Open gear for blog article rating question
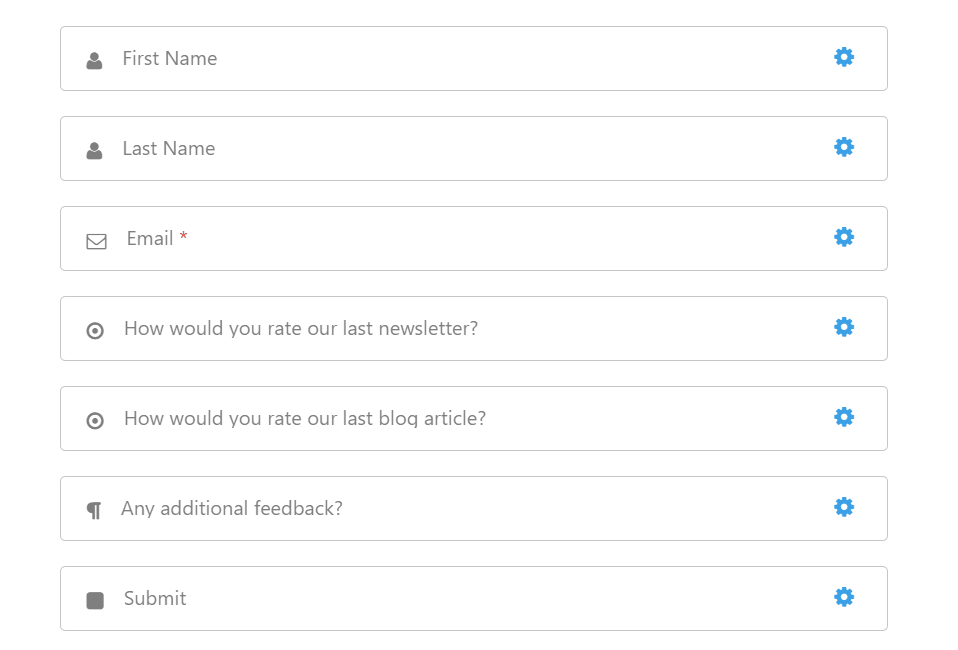Screen dimensions: 958x650 pyautogui.click(x=844, y=417)
